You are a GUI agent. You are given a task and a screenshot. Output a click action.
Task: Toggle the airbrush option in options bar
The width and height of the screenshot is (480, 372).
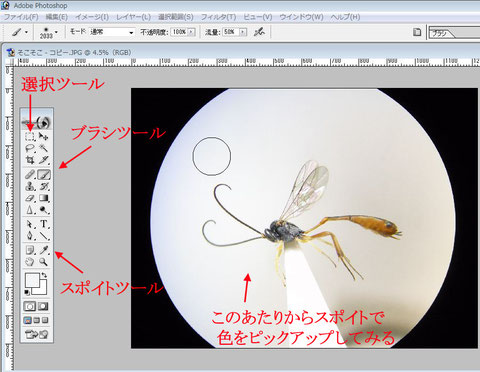pos(259,32)
